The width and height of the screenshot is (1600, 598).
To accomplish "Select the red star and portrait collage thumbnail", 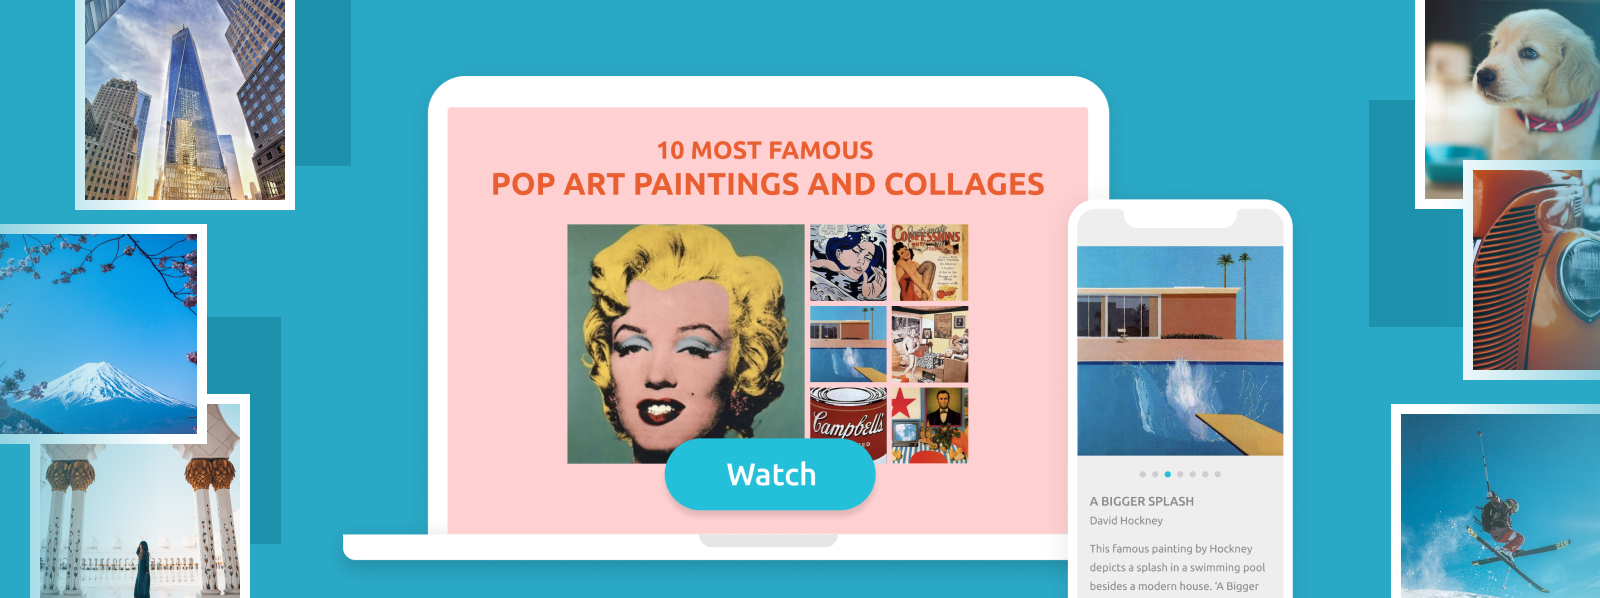I will coord(930,425).
